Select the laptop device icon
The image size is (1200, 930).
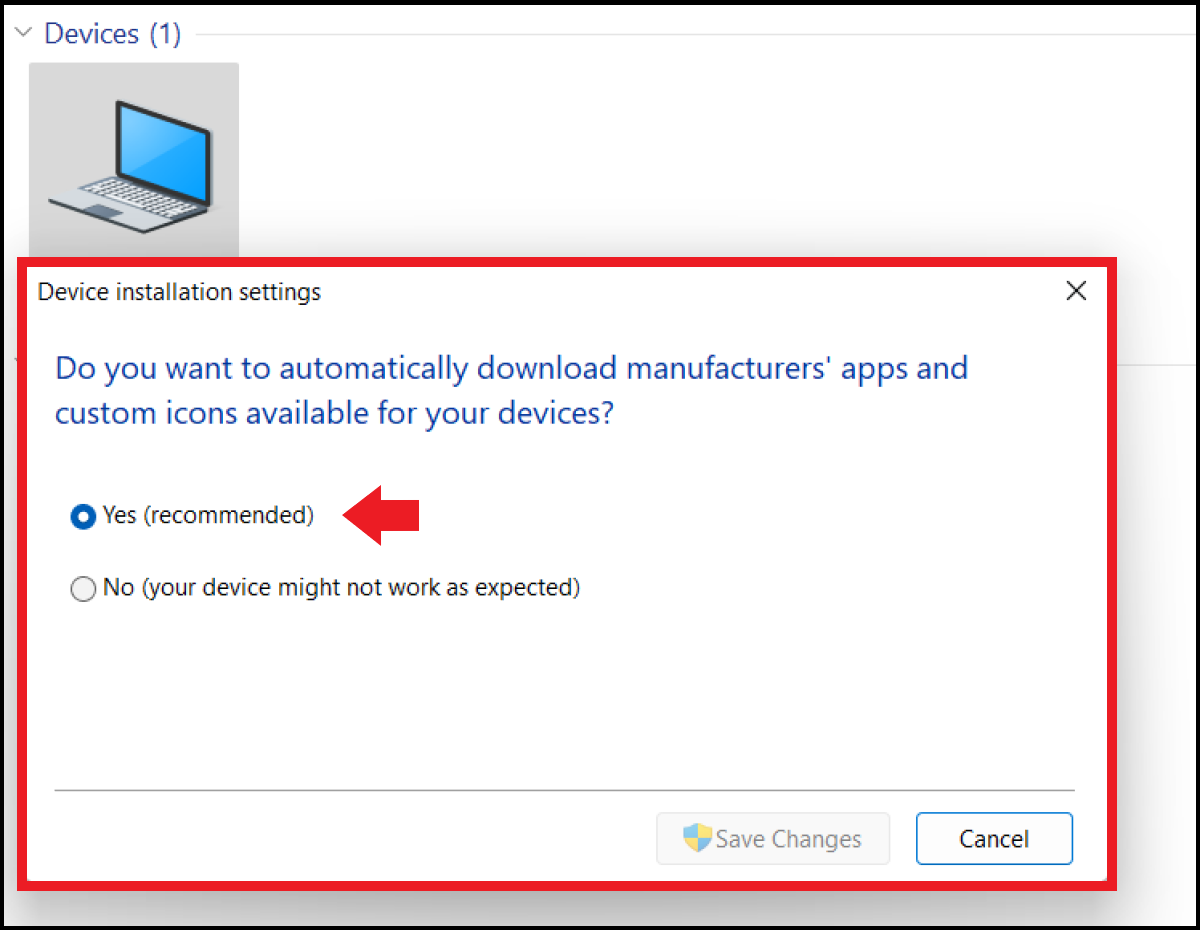(134, 158)
